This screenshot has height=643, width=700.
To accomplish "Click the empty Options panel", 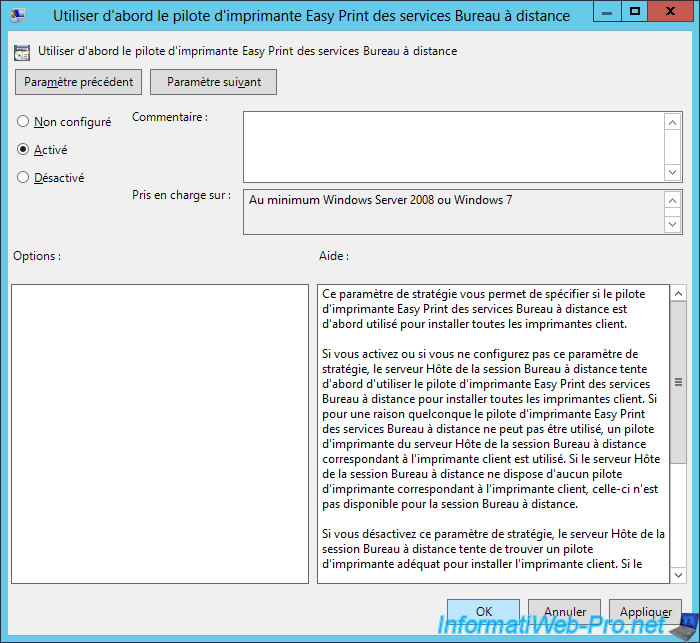I will coord(160,434).
